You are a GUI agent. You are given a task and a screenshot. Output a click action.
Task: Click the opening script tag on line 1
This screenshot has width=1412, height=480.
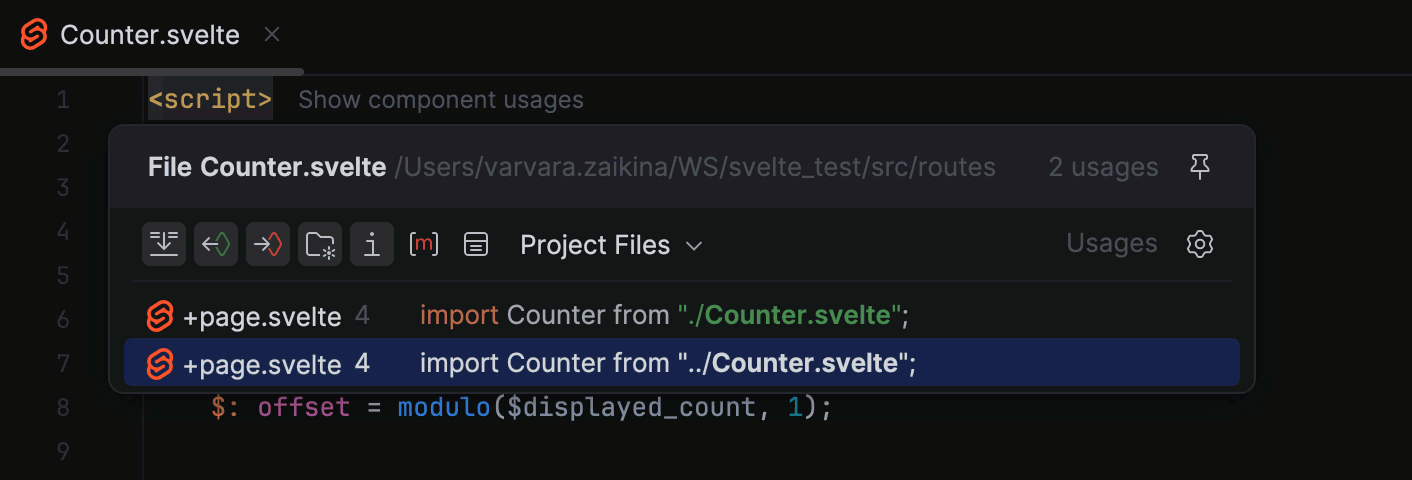pyautogui.click(x=210, y=100)
